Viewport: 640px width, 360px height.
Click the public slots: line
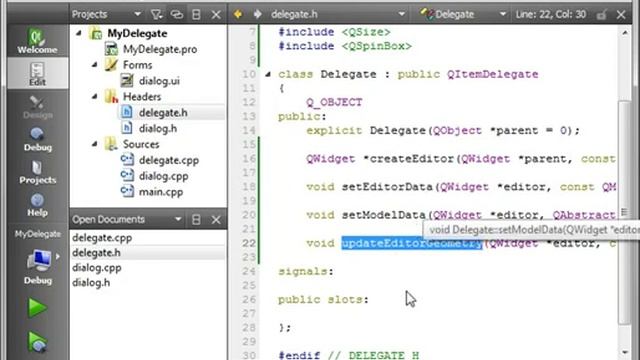tap(323, 300)
